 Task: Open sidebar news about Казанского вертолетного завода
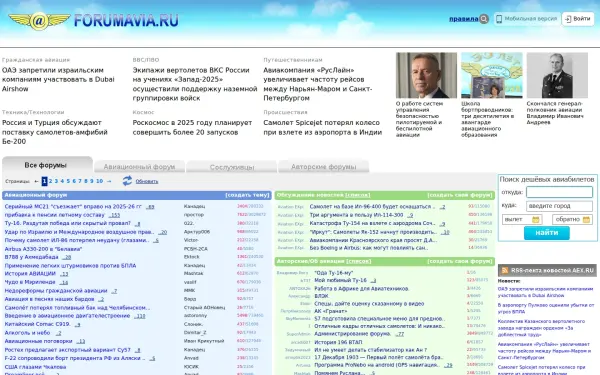[x=541, y=328]
